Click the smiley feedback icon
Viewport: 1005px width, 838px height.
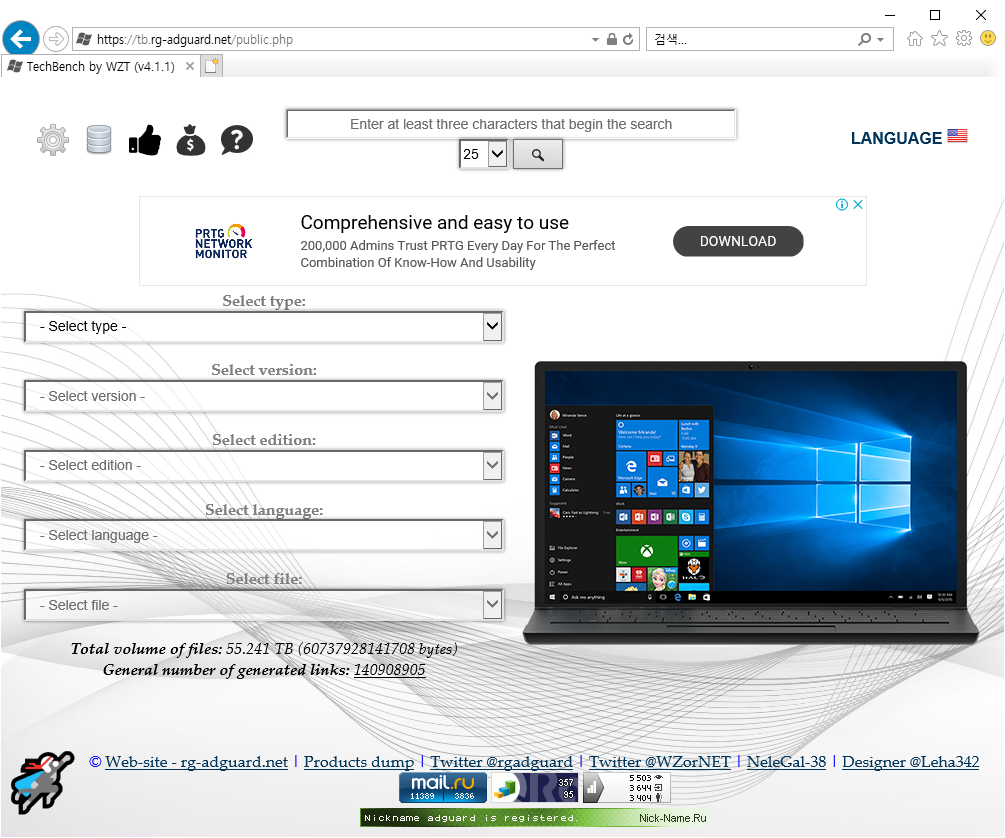(x=988, y=38)
